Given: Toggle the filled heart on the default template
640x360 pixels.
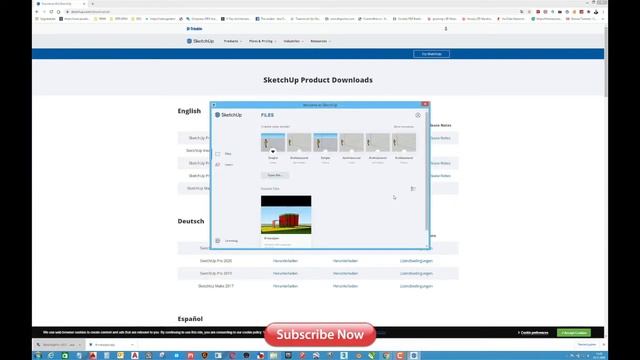Looking at the screenshot, I should pos(273,151).
